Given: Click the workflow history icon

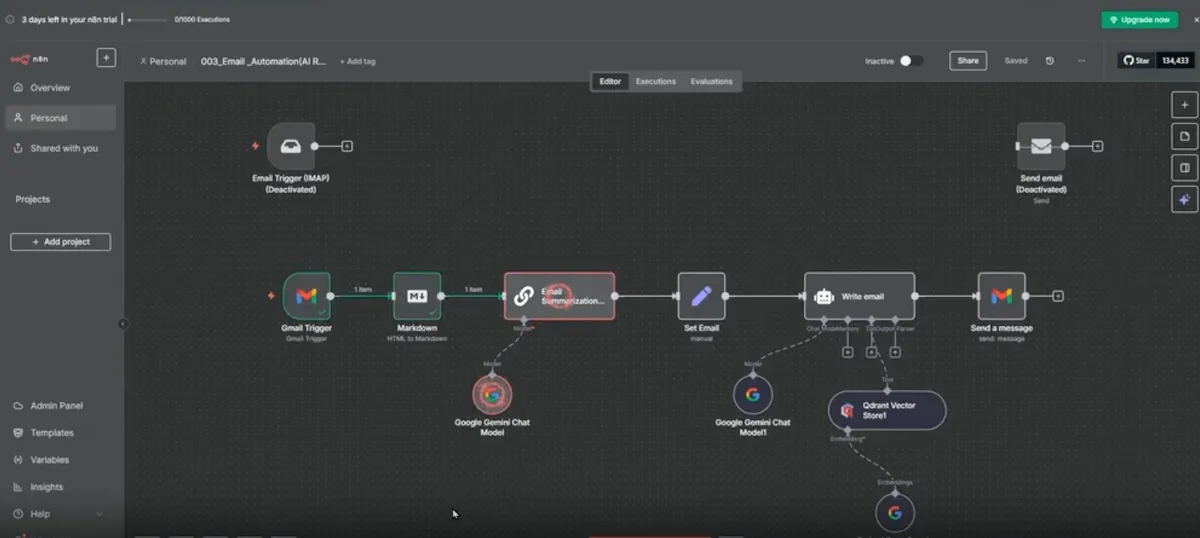Looking at the screenshot, I should pos(1050,61).
